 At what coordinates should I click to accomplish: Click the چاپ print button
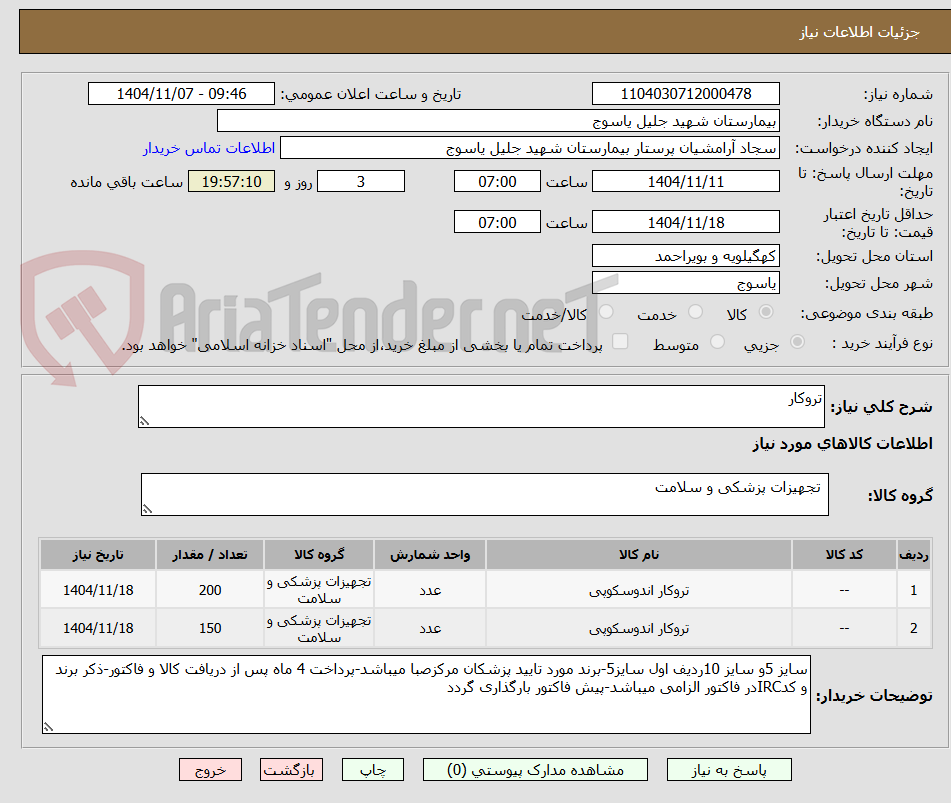[372, 770]
